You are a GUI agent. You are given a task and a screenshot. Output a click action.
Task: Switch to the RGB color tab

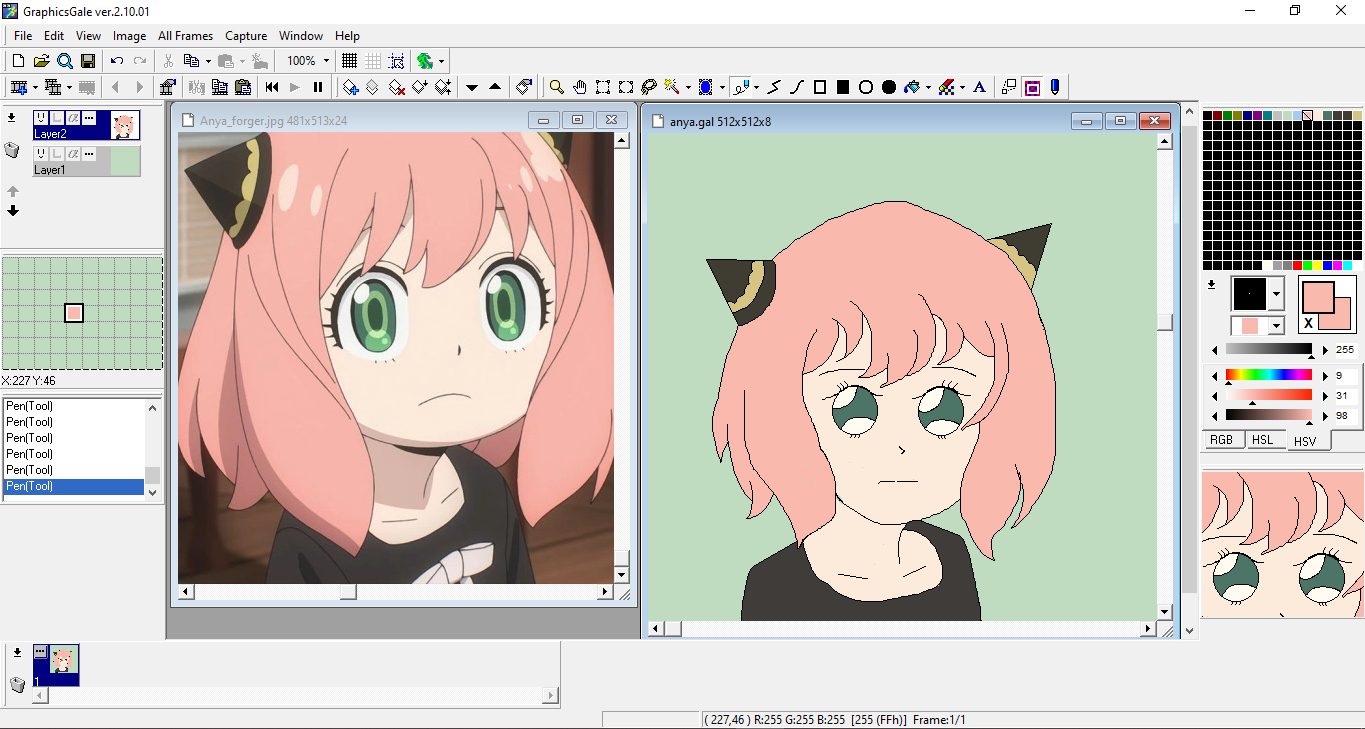click(1221, 440)
